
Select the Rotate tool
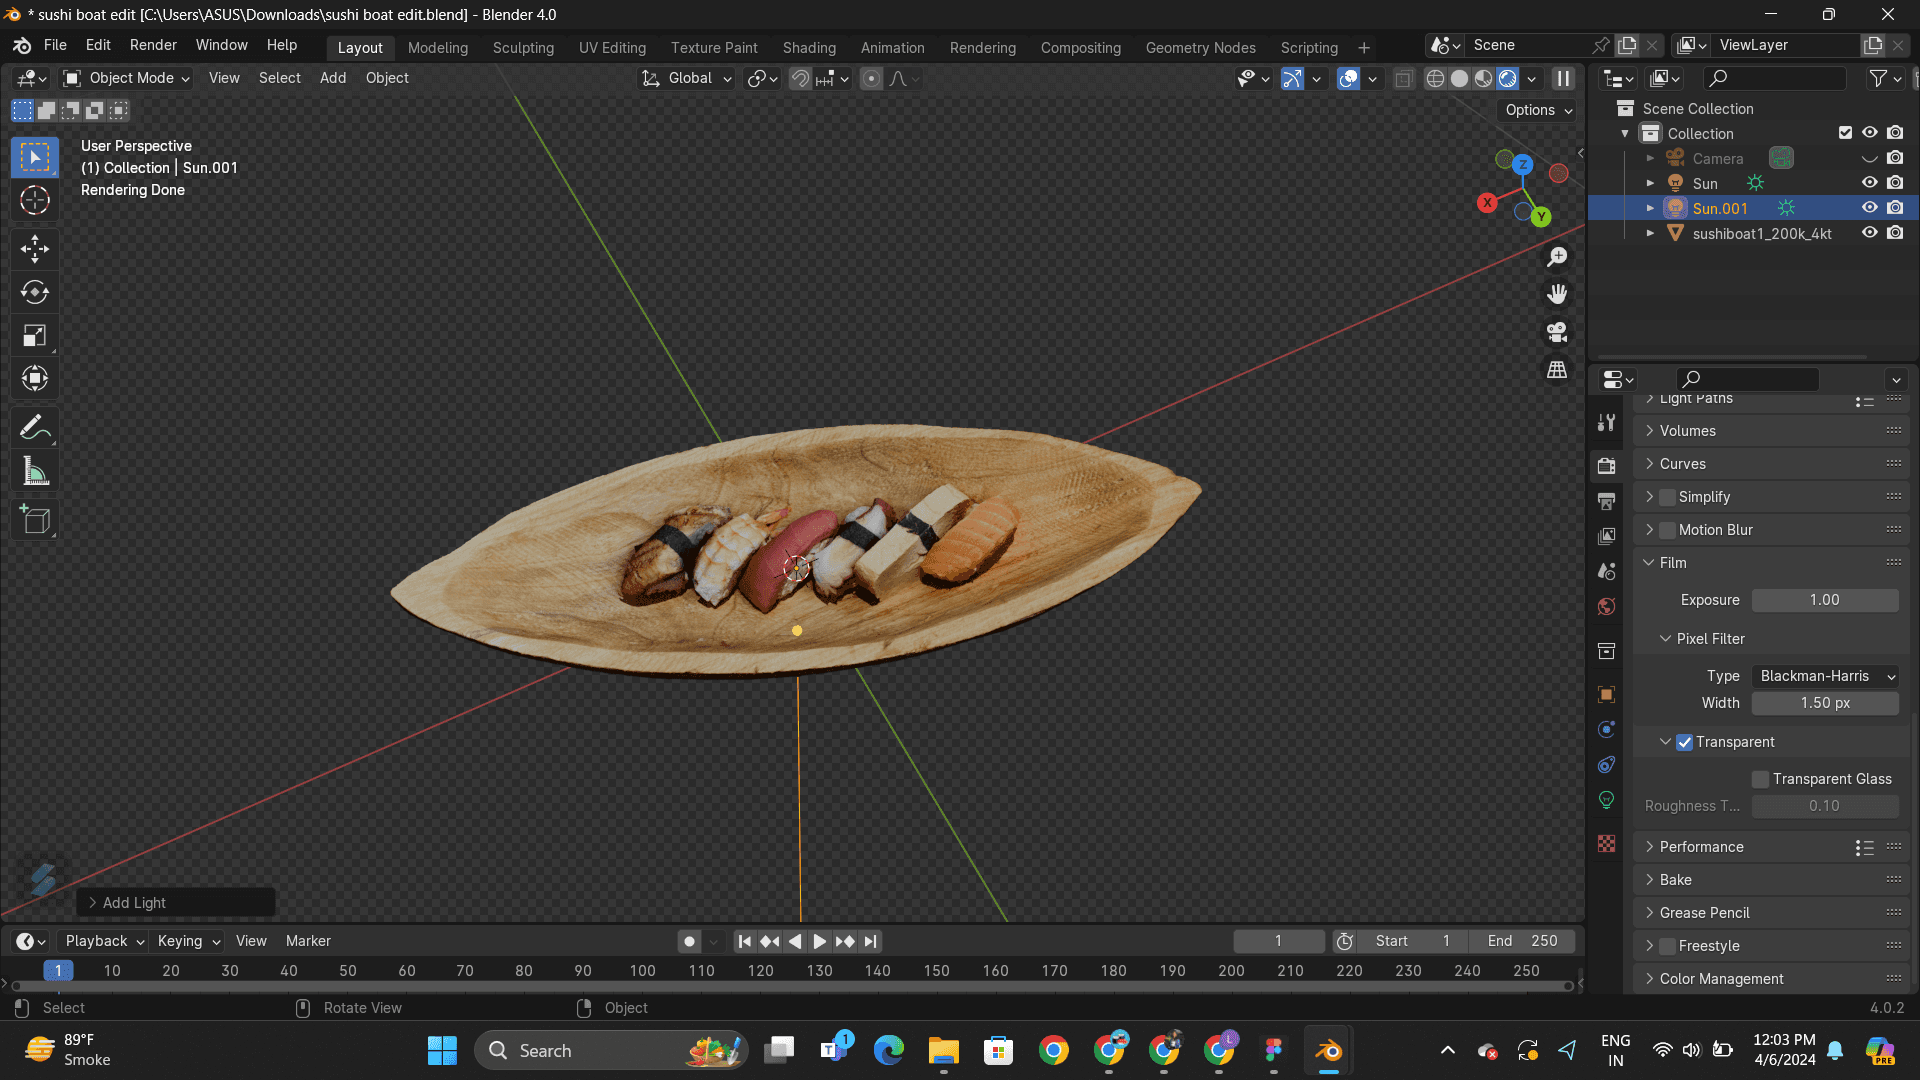[35, 292]
